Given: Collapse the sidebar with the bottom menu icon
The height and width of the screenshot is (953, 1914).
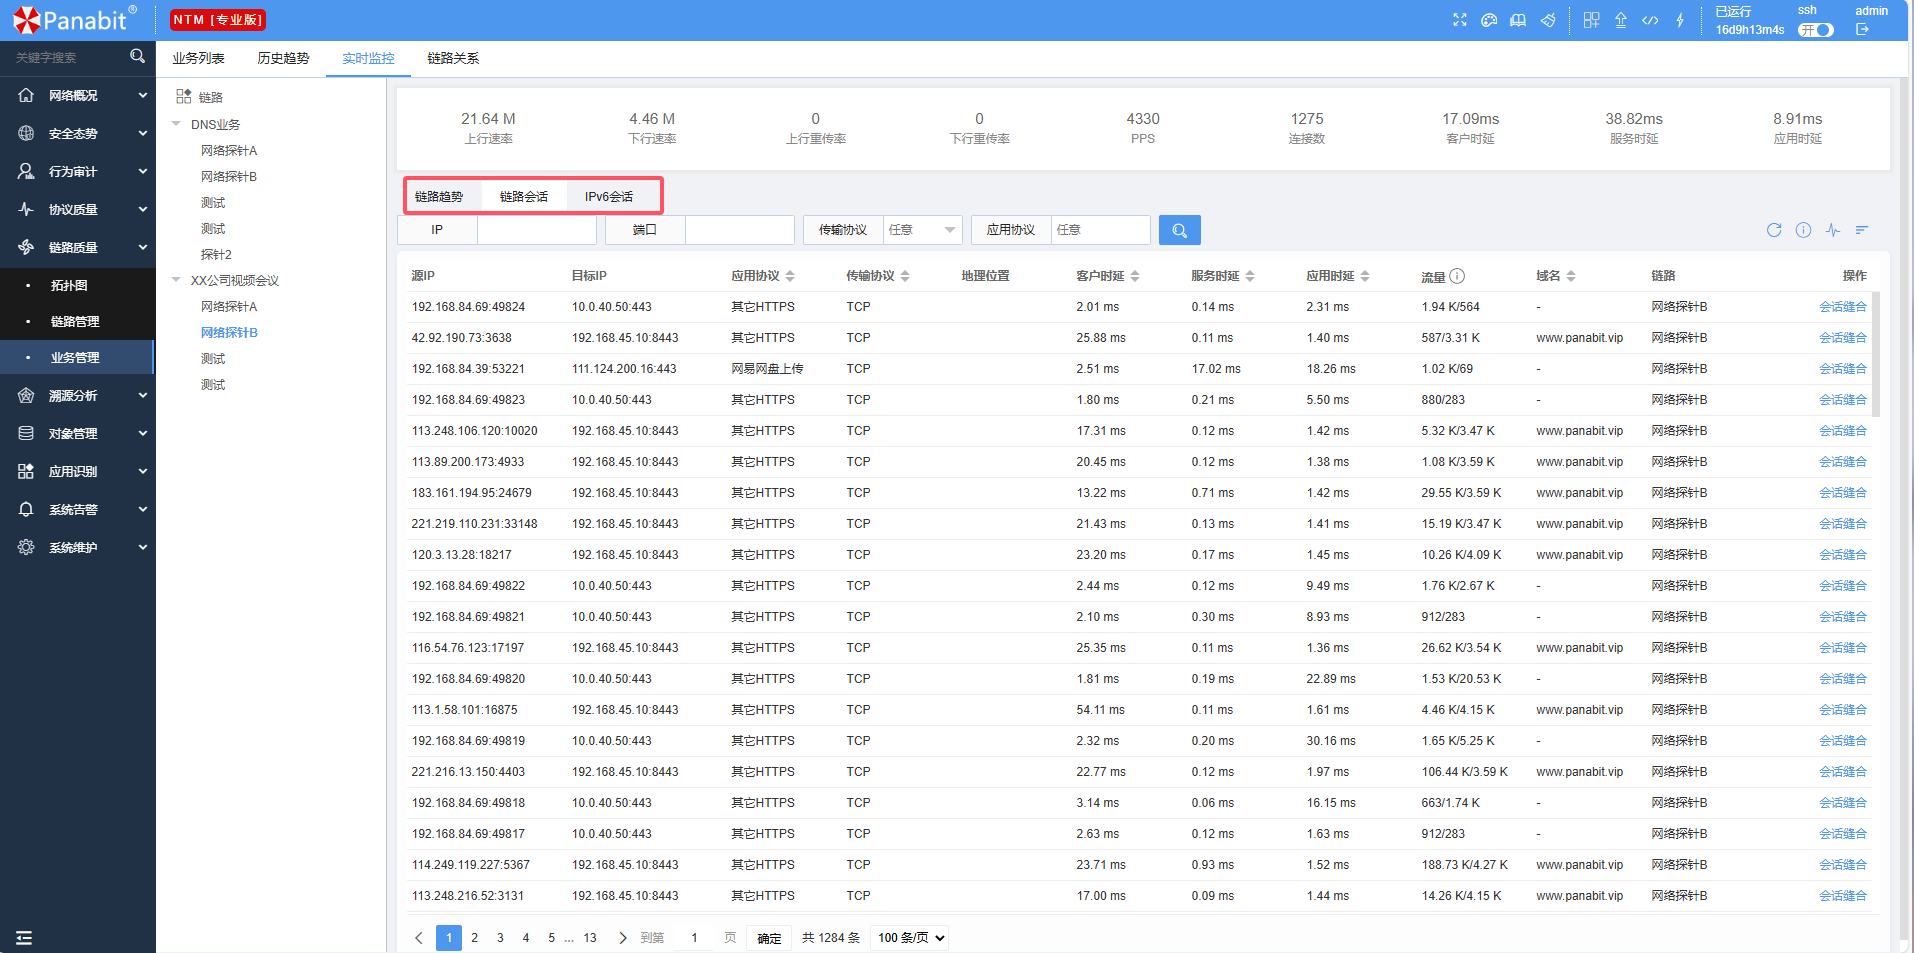Looking at the screenshot, I should (x=24, y=938).
